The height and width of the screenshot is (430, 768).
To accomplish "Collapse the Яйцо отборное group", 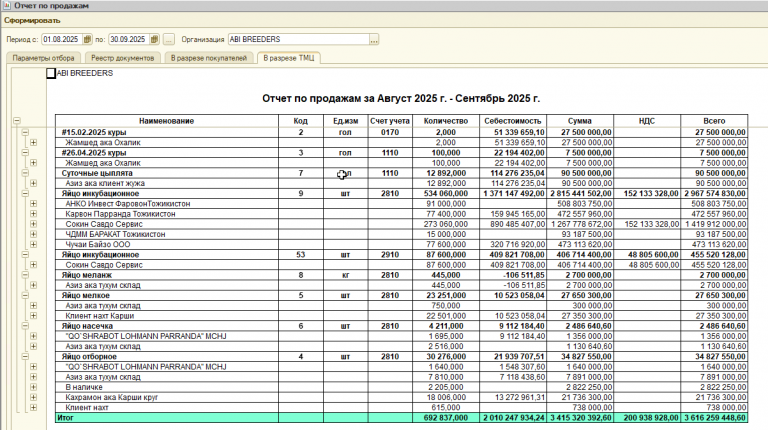I will pyautogui.click(x=25, y=357).
